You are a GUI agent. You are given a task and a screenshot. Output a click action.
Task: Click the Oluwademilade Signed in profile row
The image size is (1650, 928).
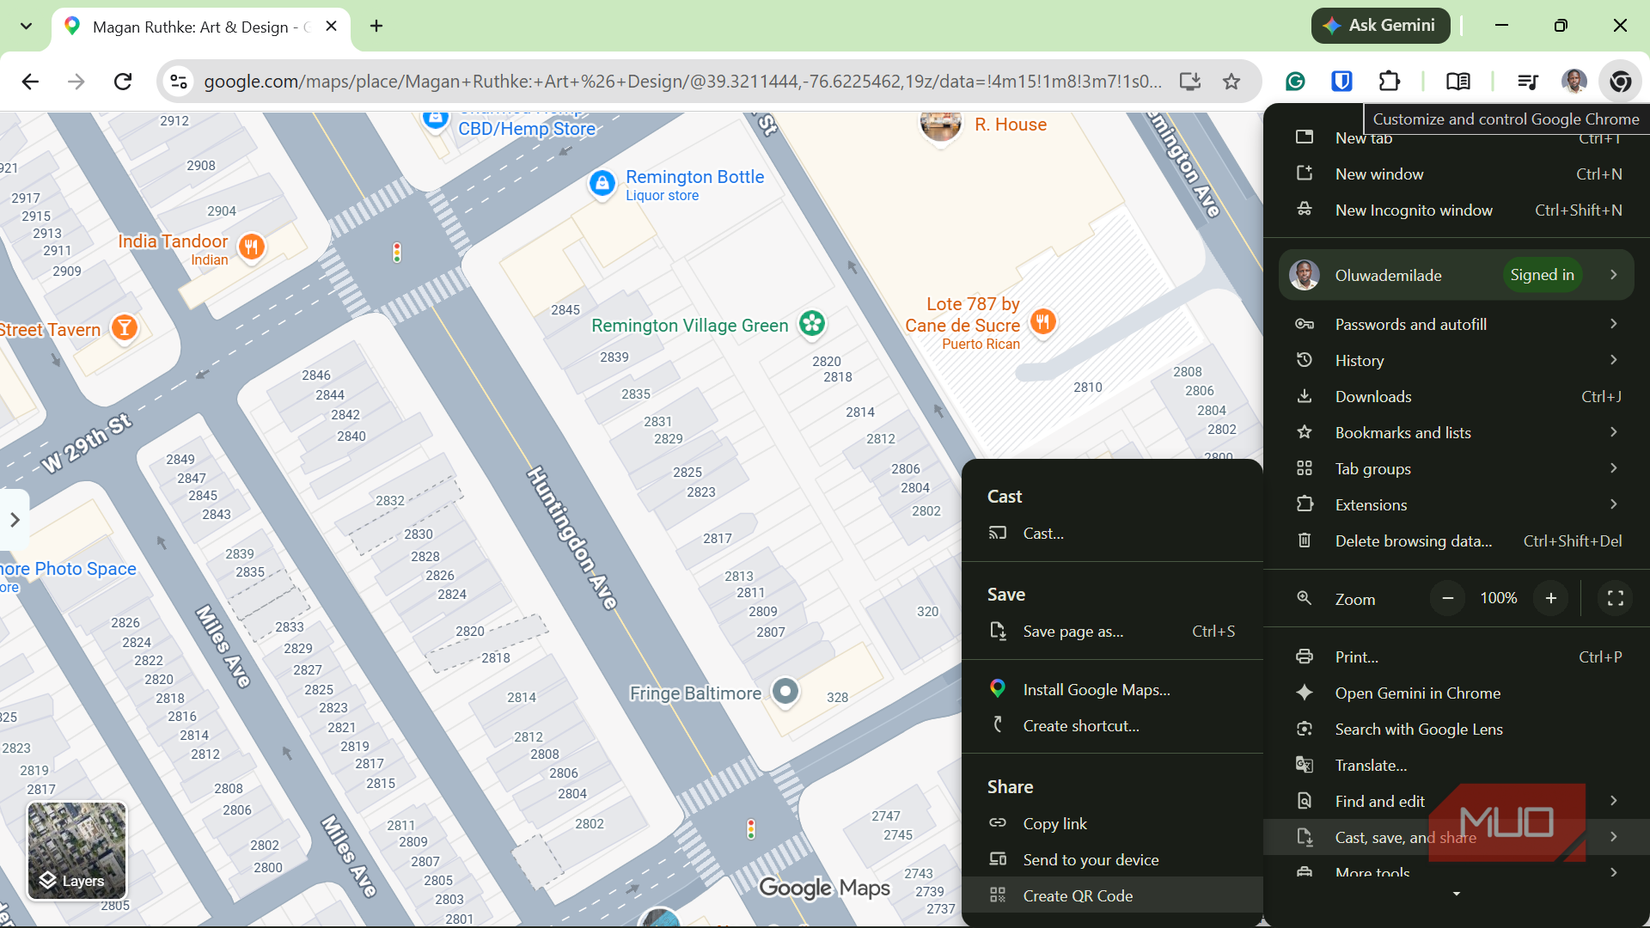click(x=1456, y=275)
